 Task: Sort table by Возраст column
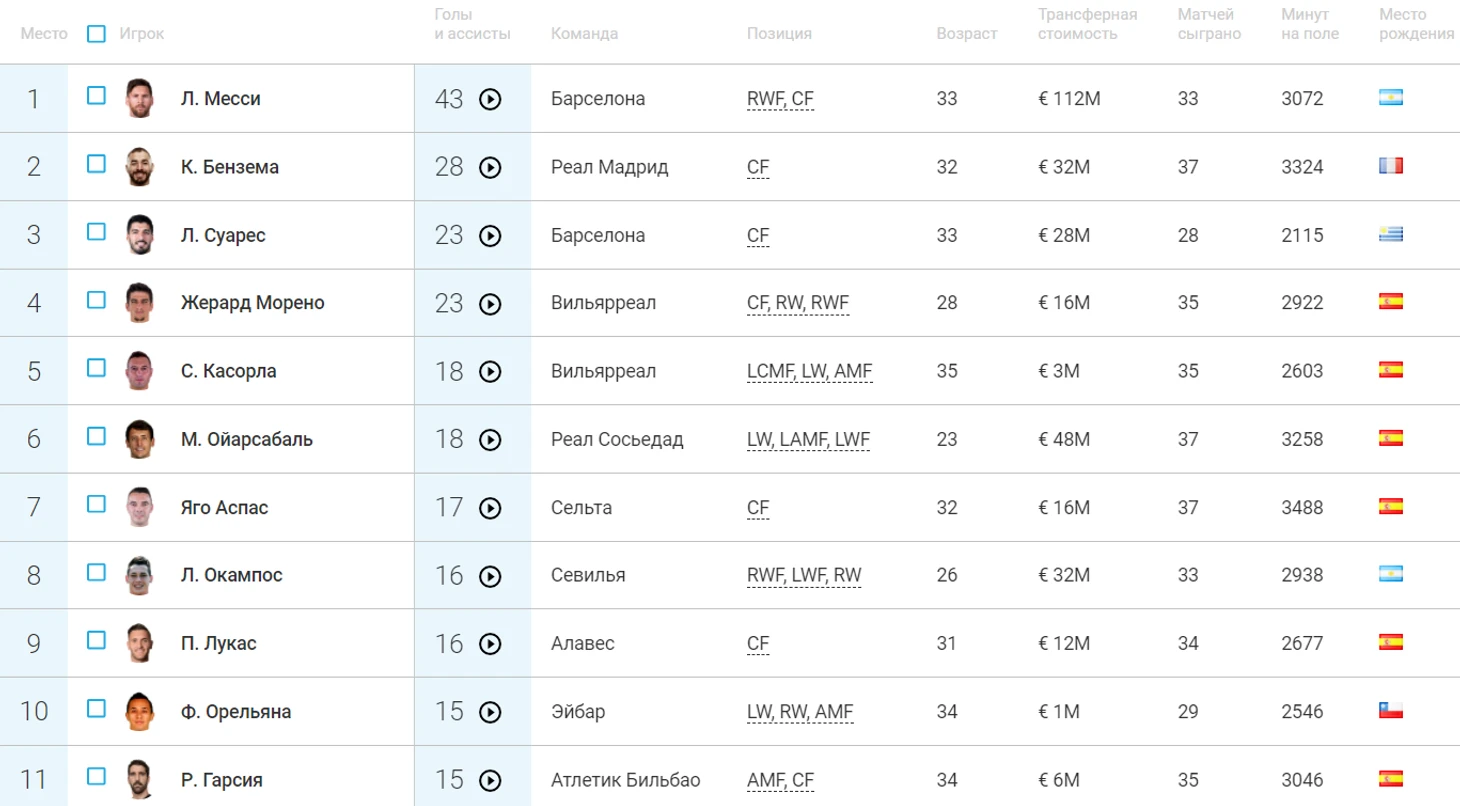tap(967, 34)
